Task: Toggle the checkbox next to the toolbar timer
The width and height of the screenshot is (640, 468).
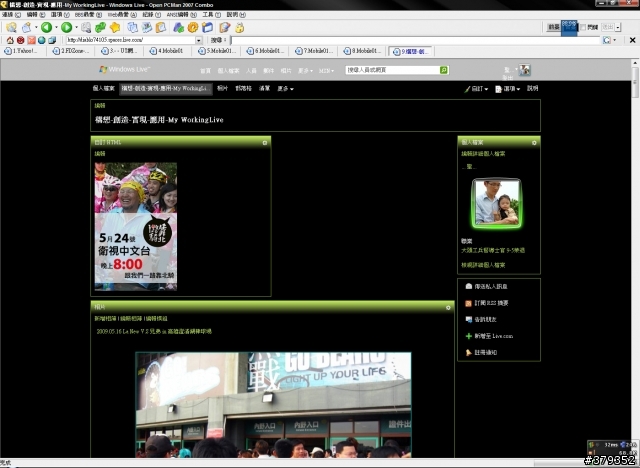Action: pyautogui.click(x=583, y=27)
